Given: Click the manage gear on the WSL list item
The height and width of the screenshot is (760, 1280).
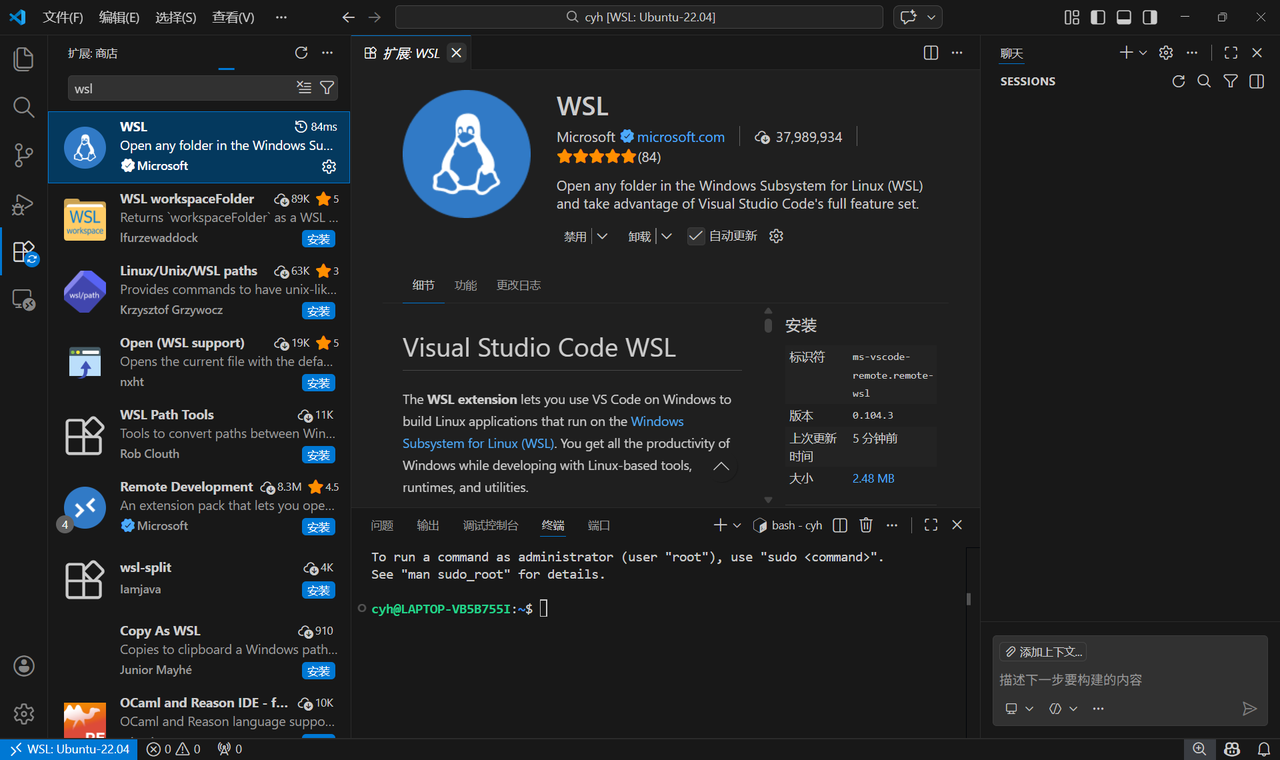Looking at the screenshot, I should tap(329, 167).
